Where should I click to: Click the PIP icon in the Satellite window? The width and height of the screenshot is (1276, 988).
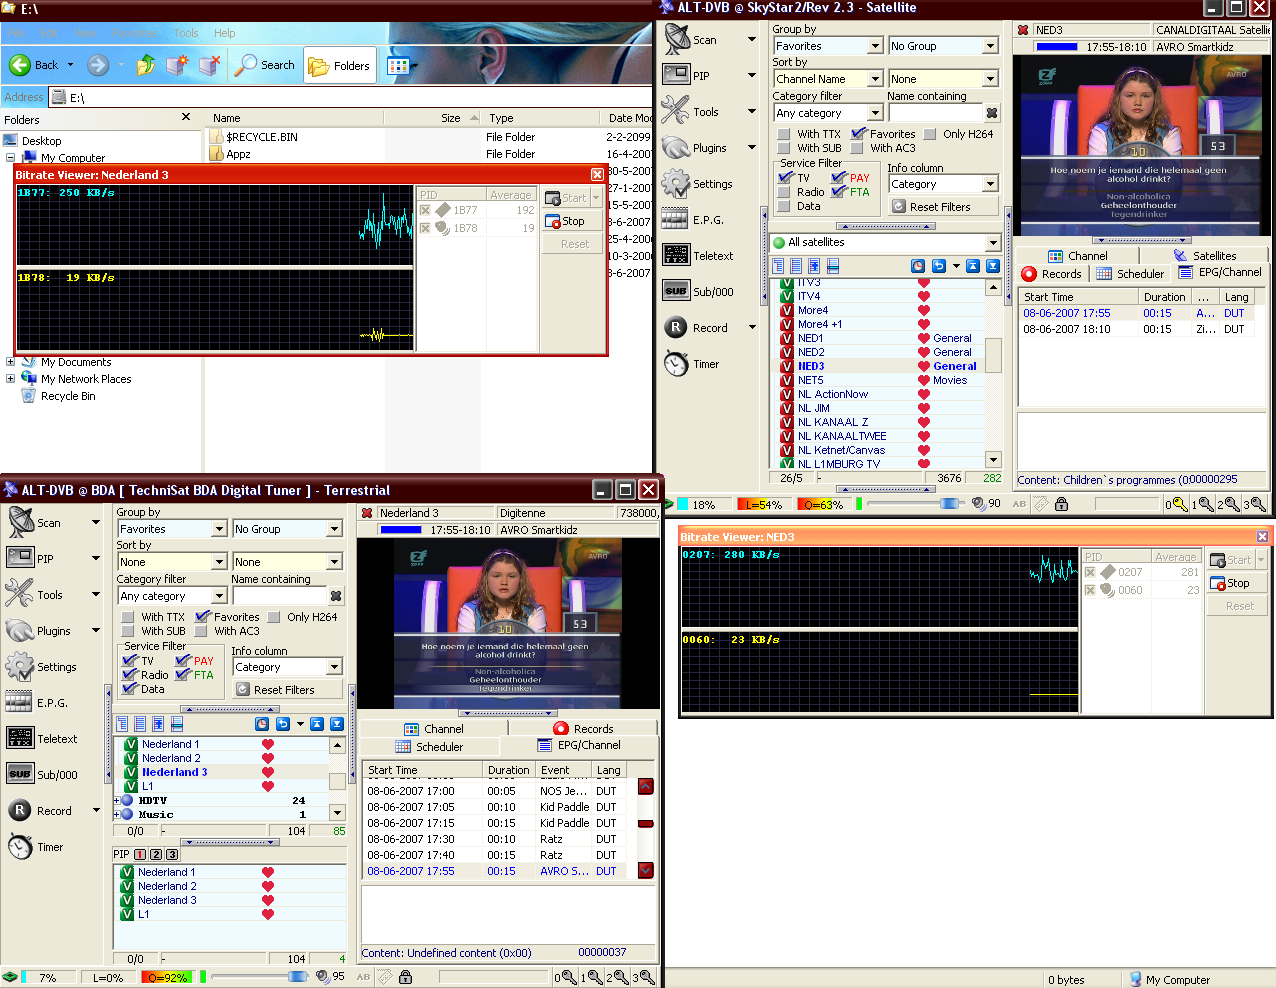click(x=677, y=75)
